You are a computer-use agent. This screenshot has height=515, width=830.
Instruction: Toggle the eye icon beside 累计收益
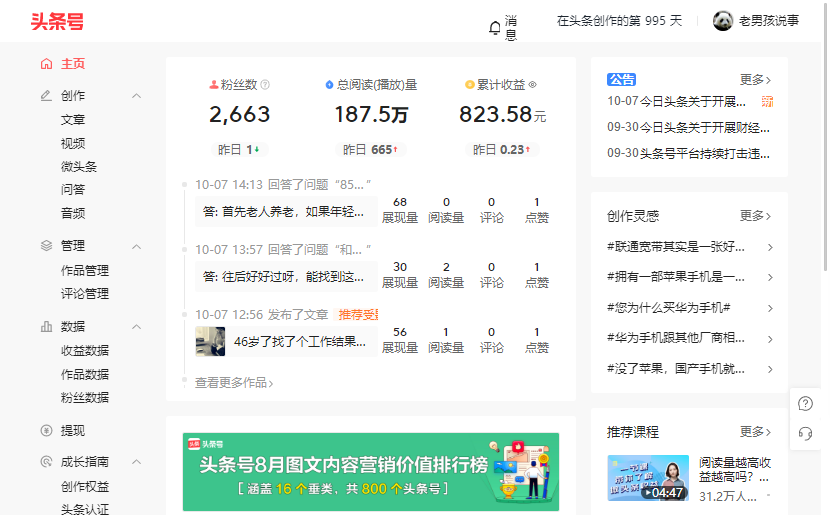coord(533,85)
